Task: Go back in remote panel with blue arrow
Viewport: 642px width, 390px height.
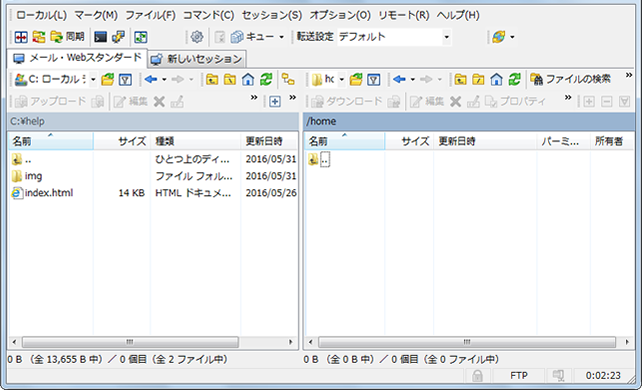Action: 399,79
